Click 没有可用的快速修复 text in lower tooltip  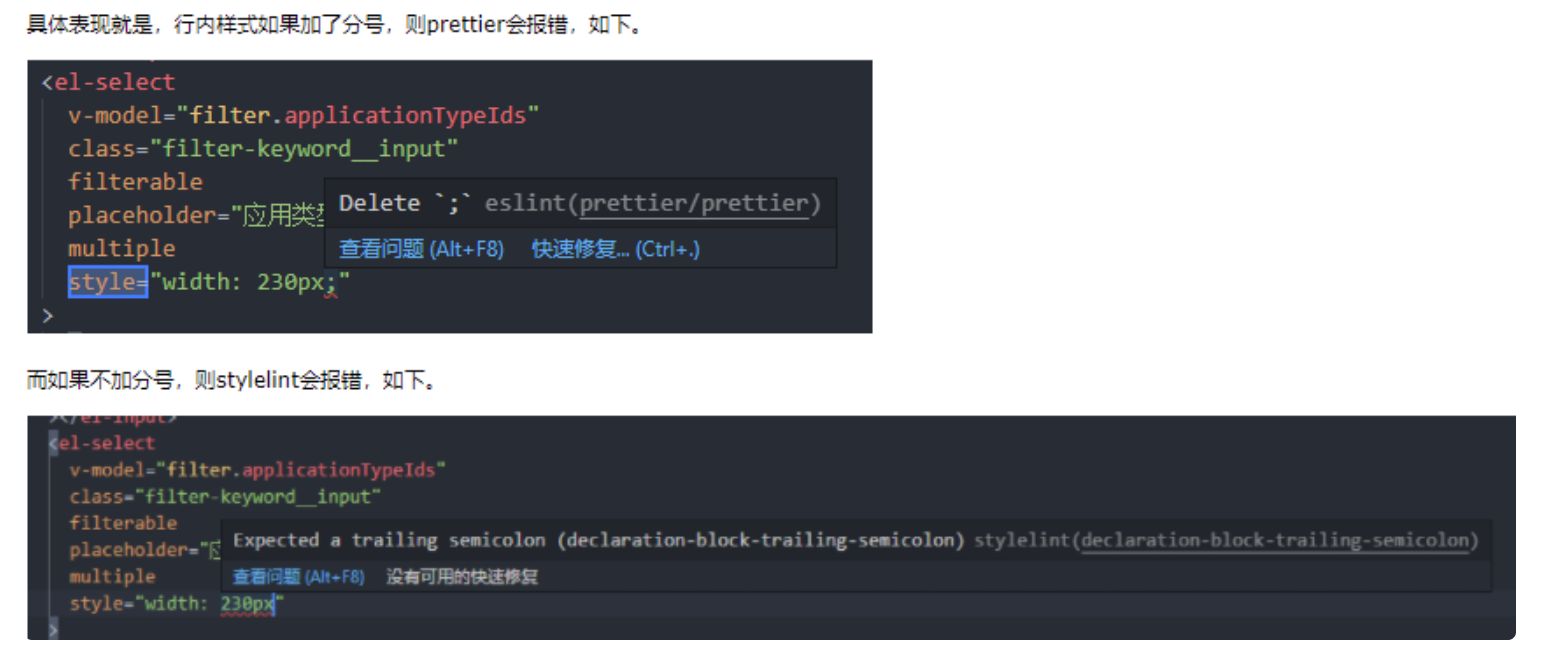[463, 577]
